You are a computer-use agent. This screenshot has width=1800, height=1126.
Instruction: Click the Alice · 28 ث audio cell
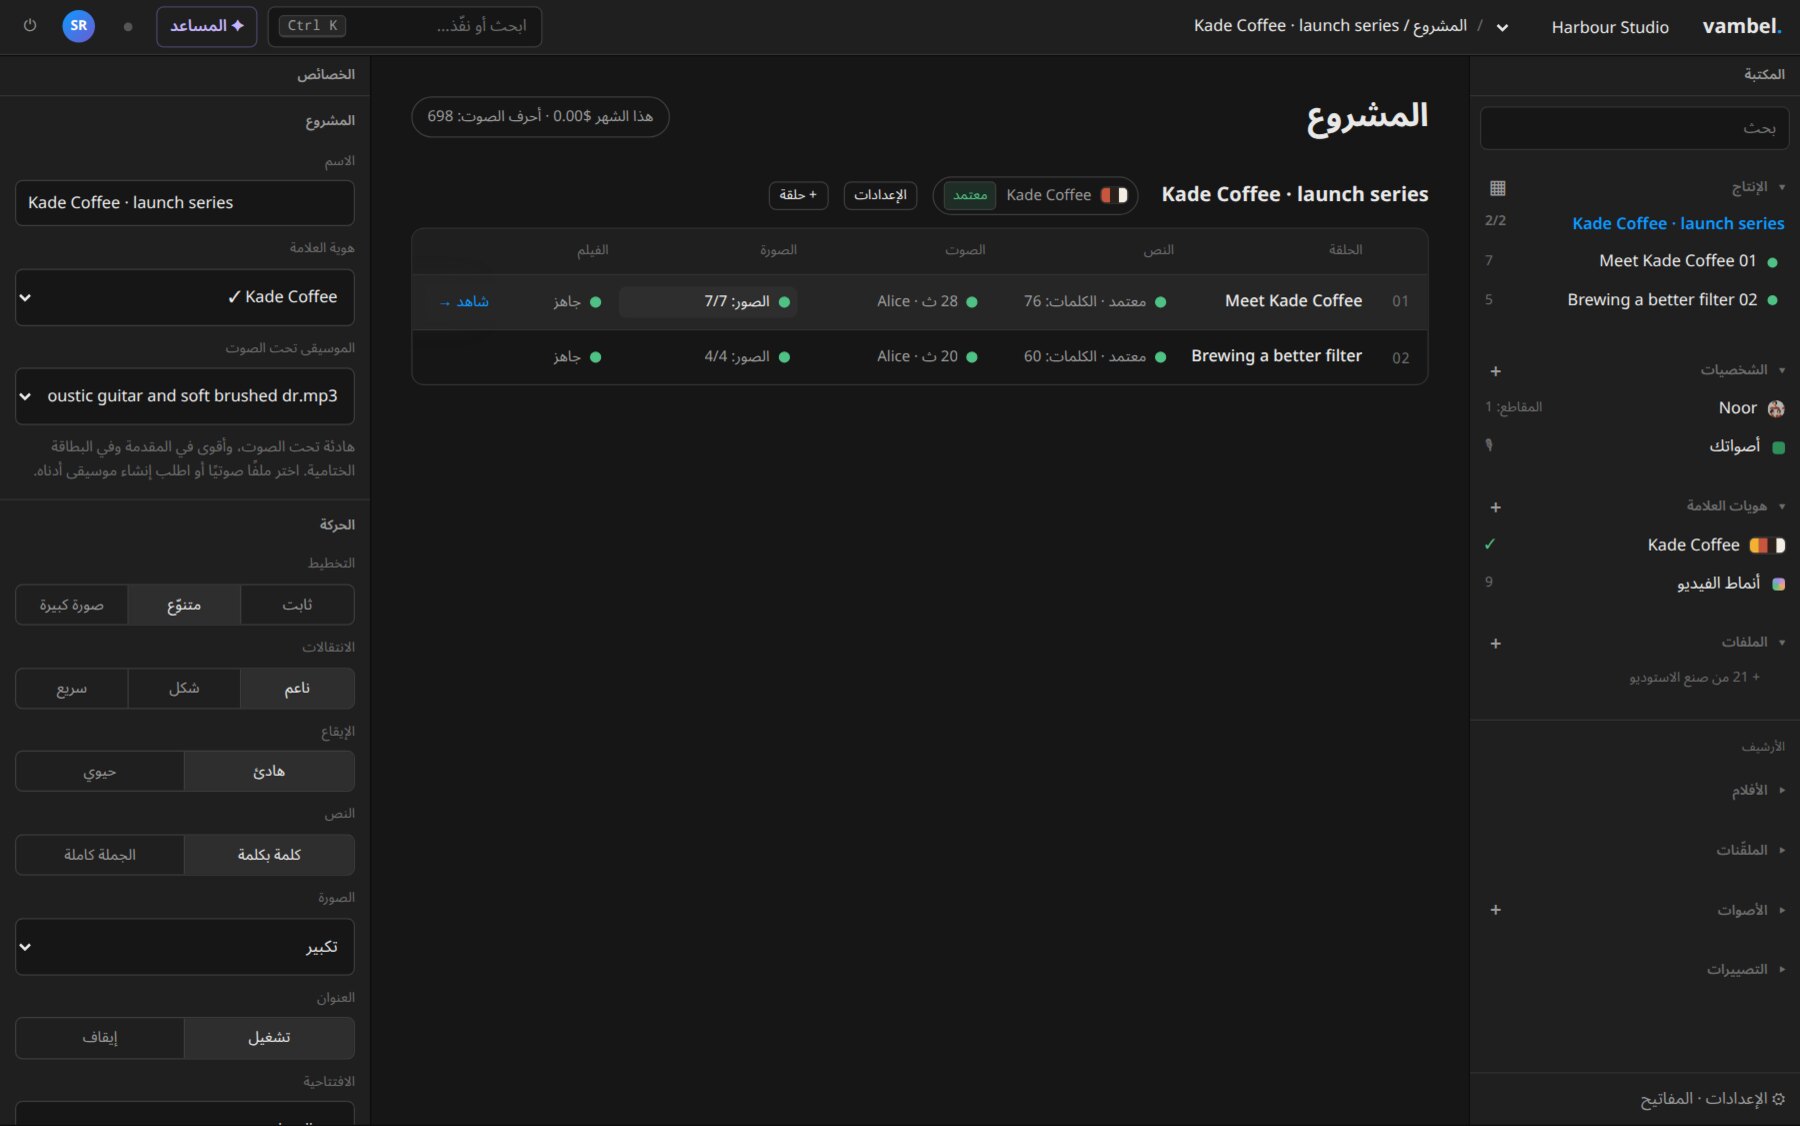[926, 302]
